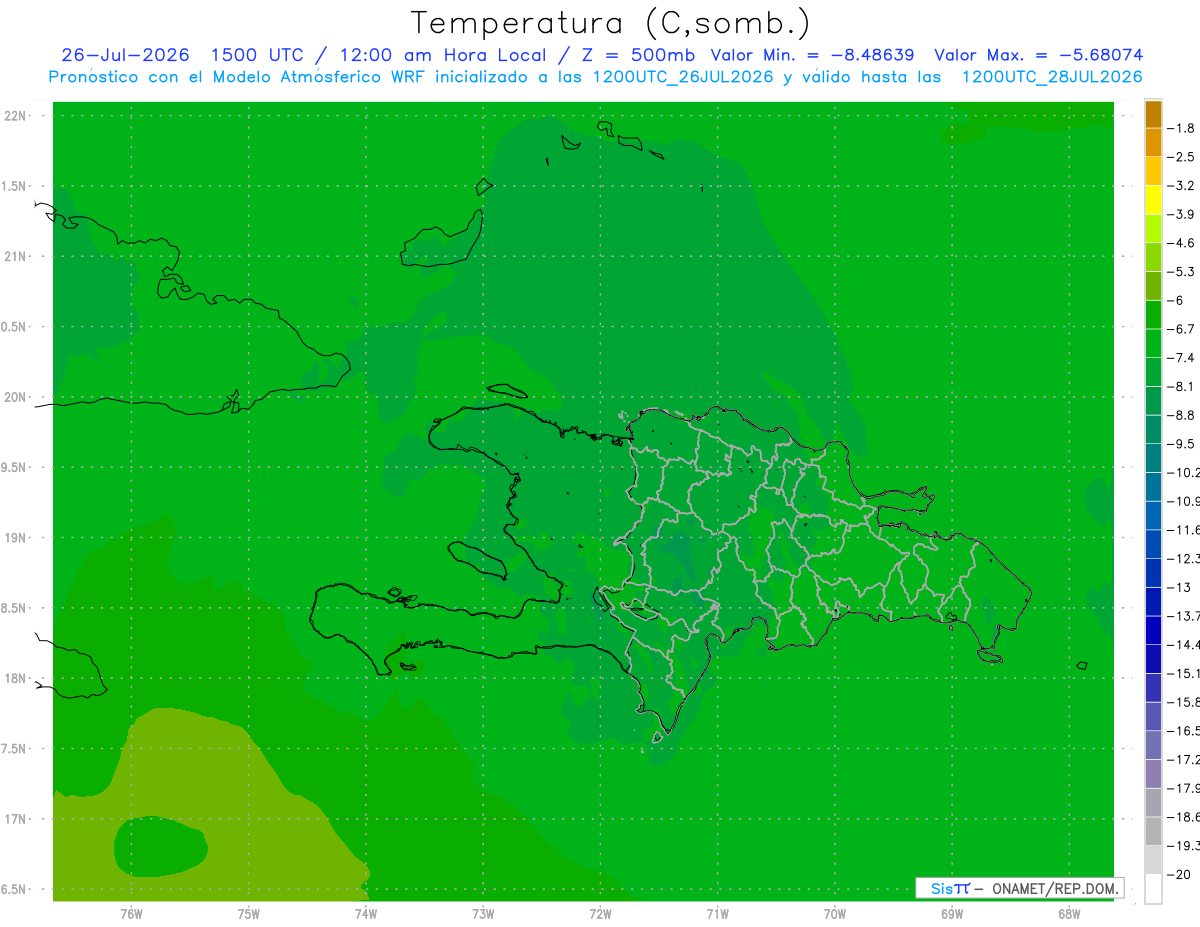Click the pressure level text "Z = 500mb"
The height and width of the screenshot is (927, 1200).
coord(639,55)
